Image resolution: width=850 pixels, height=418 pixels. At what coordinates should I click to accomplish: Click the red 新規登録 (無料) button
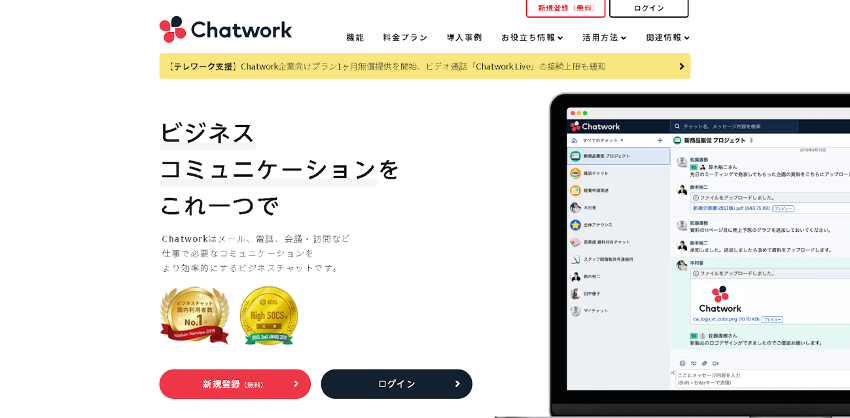[235, 384]
